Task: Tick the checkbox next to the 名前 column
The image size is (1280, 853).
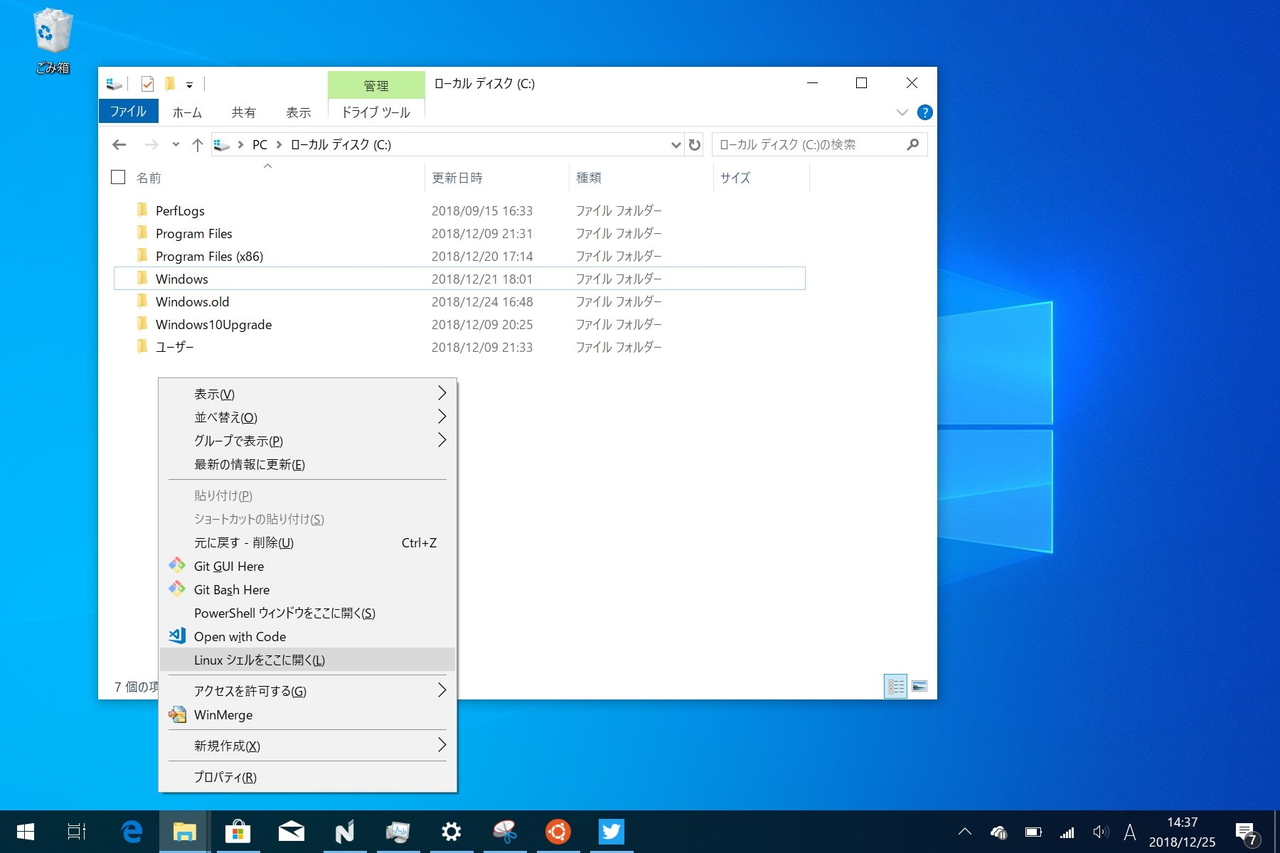Action: (x=117, y=177)
